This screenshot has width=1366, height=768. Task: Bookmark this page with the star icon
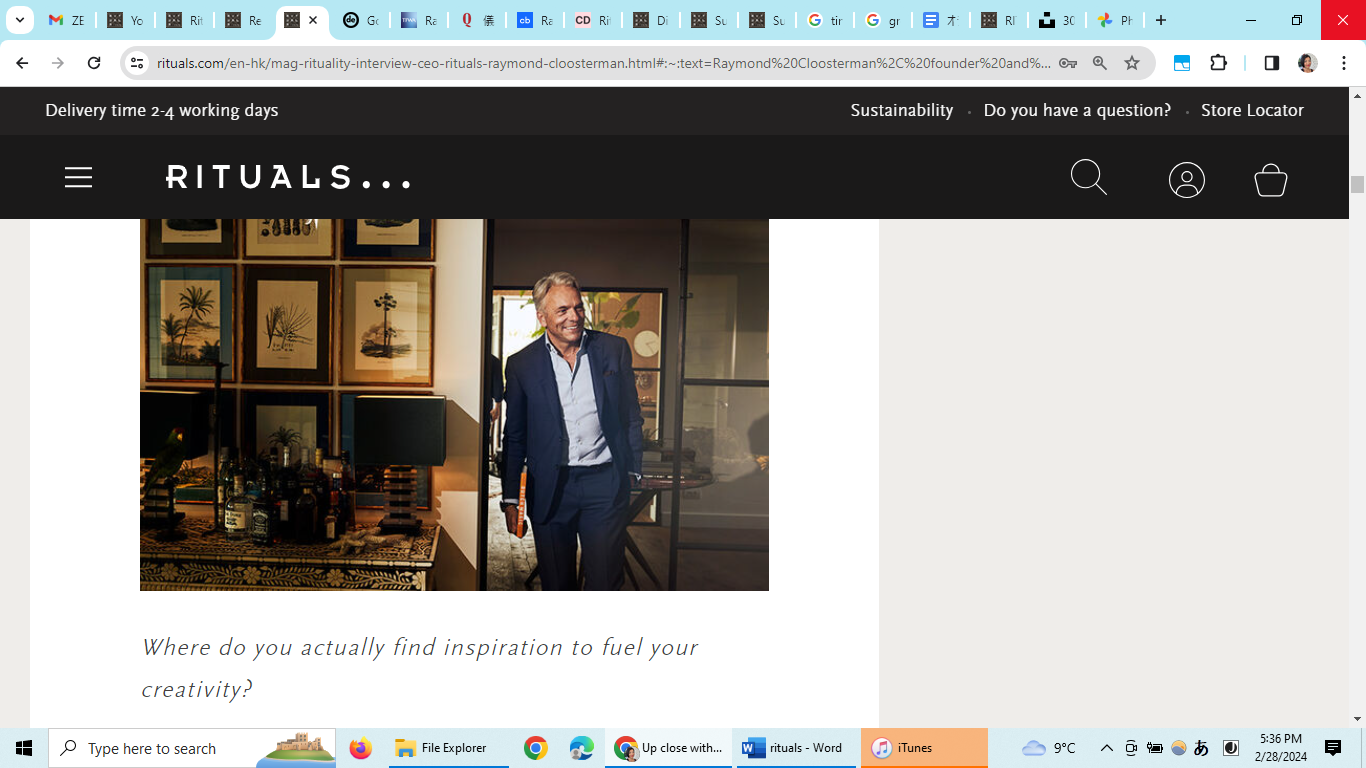(1132, 63)
